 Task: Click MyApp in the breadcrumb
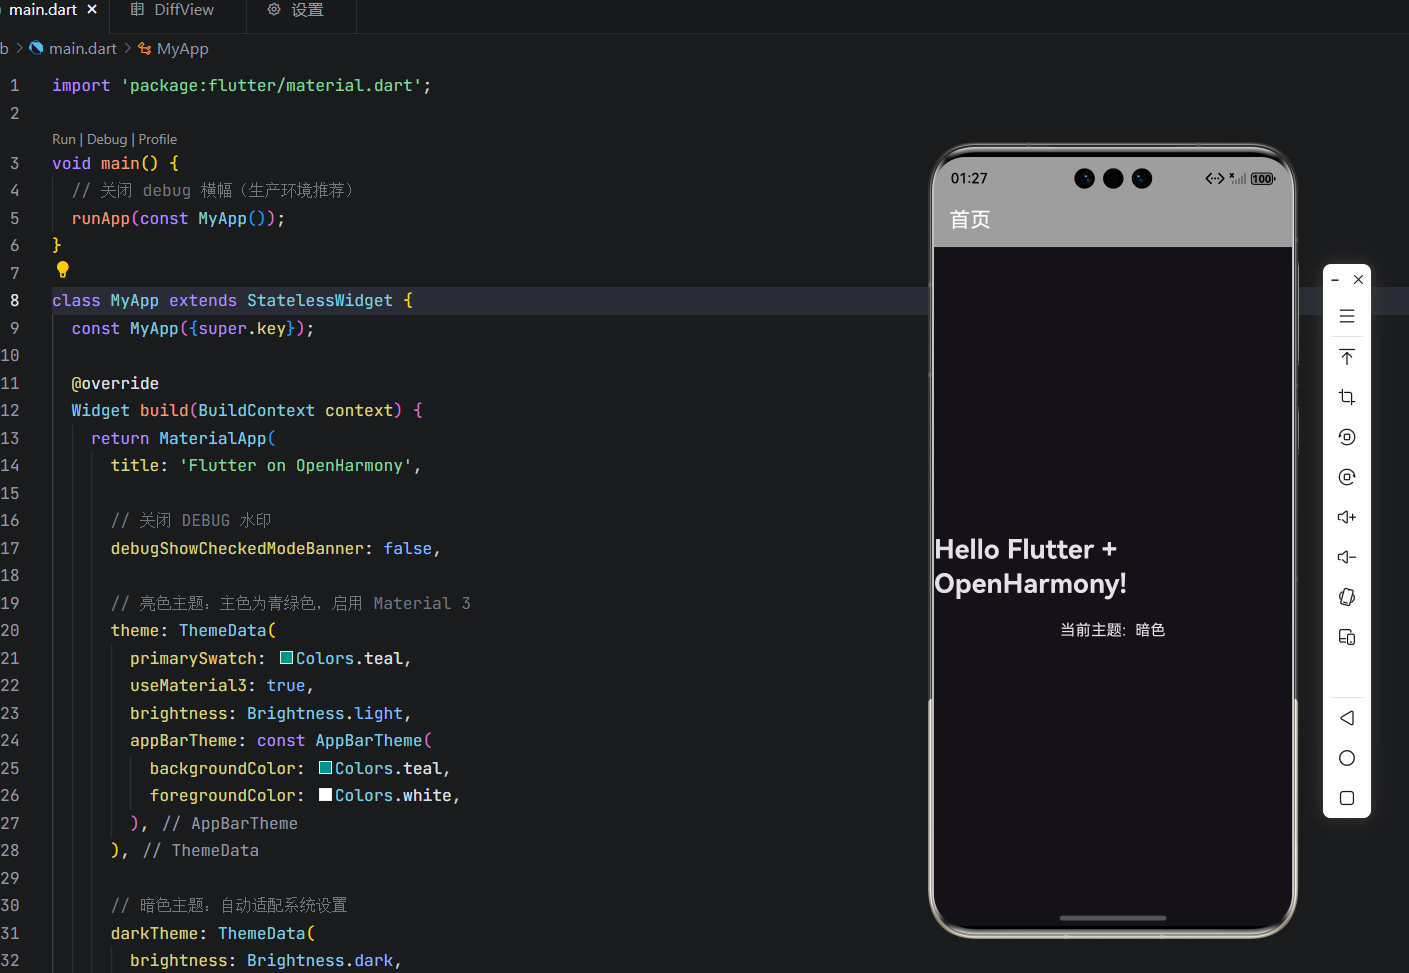coord(183,48)
